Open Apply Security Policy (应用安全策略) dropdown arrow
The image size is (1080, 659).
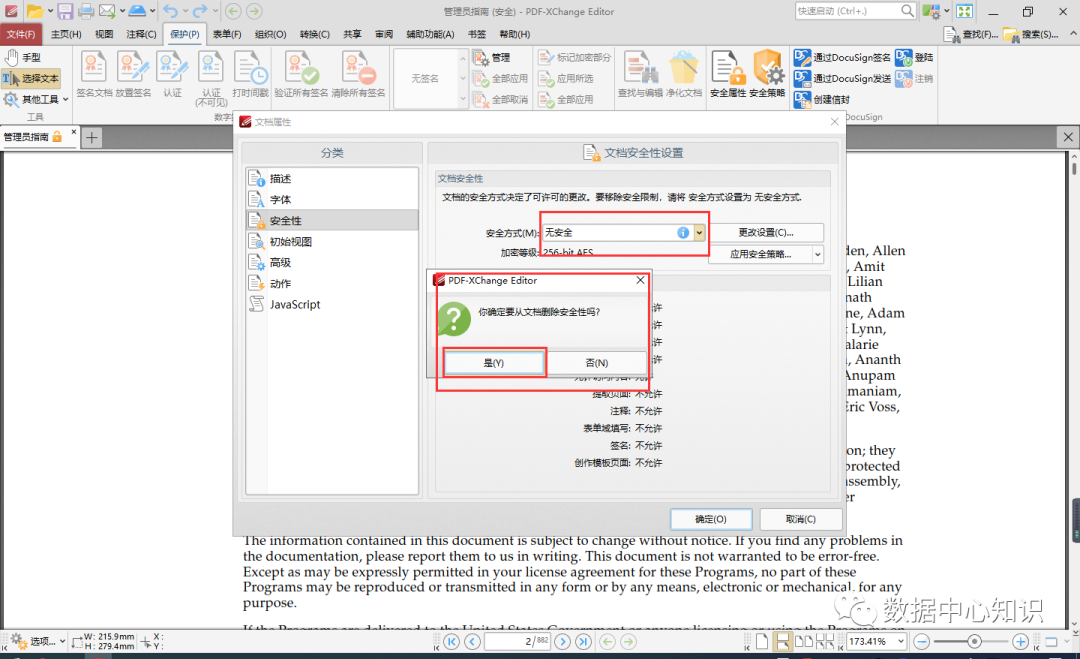tap(818, 254)
